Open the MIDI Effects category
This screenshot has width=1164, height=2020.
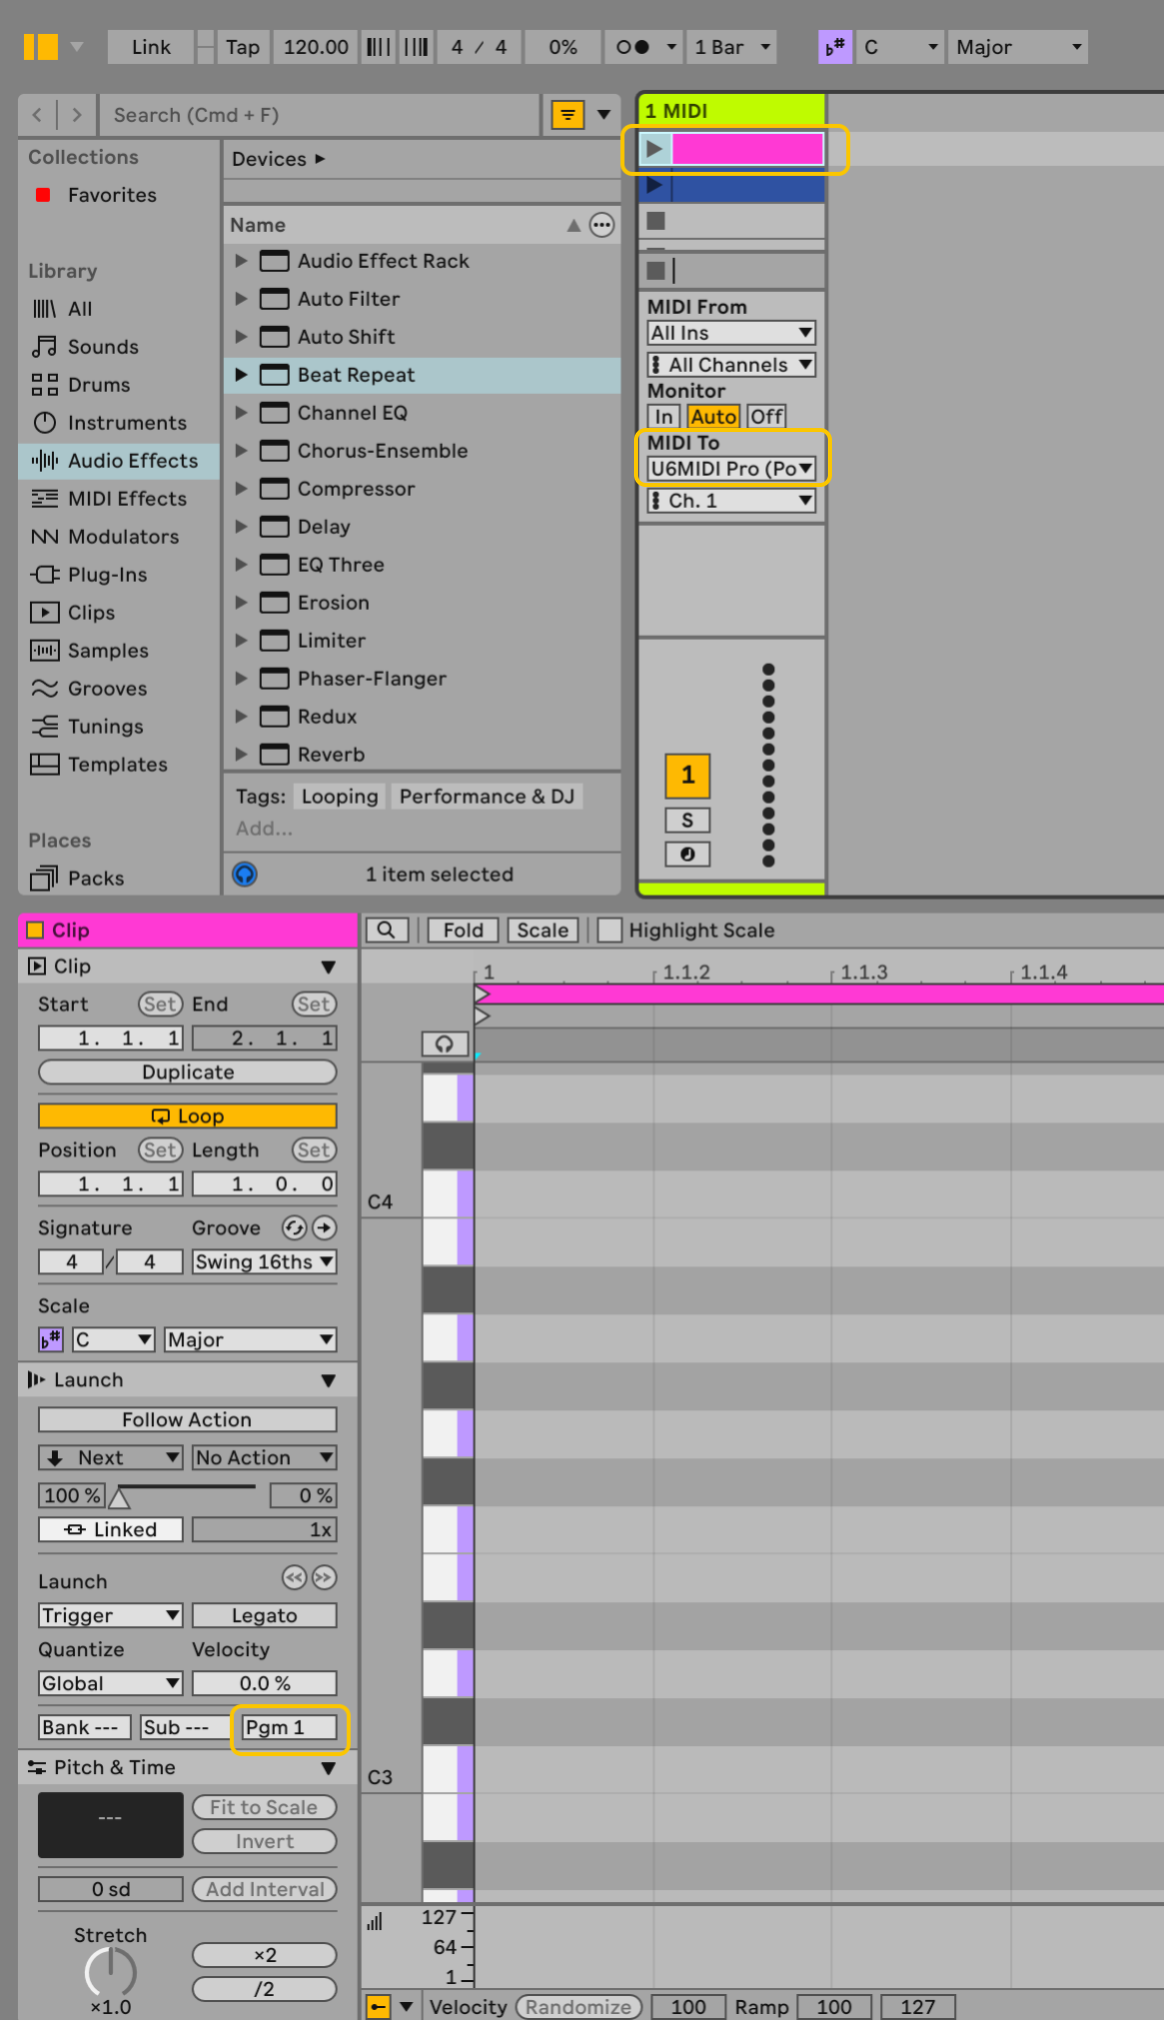(x=127, y=499)
